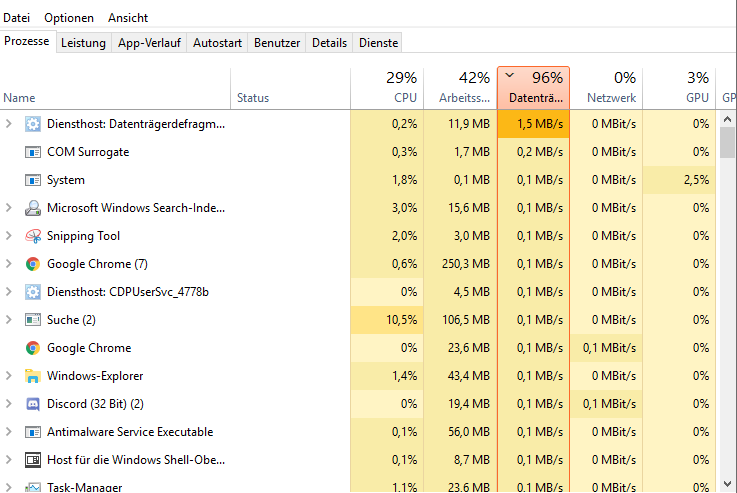737x493 pixels.
Task: Switch to the Leistung tab
Action: [x=84, y=43]
